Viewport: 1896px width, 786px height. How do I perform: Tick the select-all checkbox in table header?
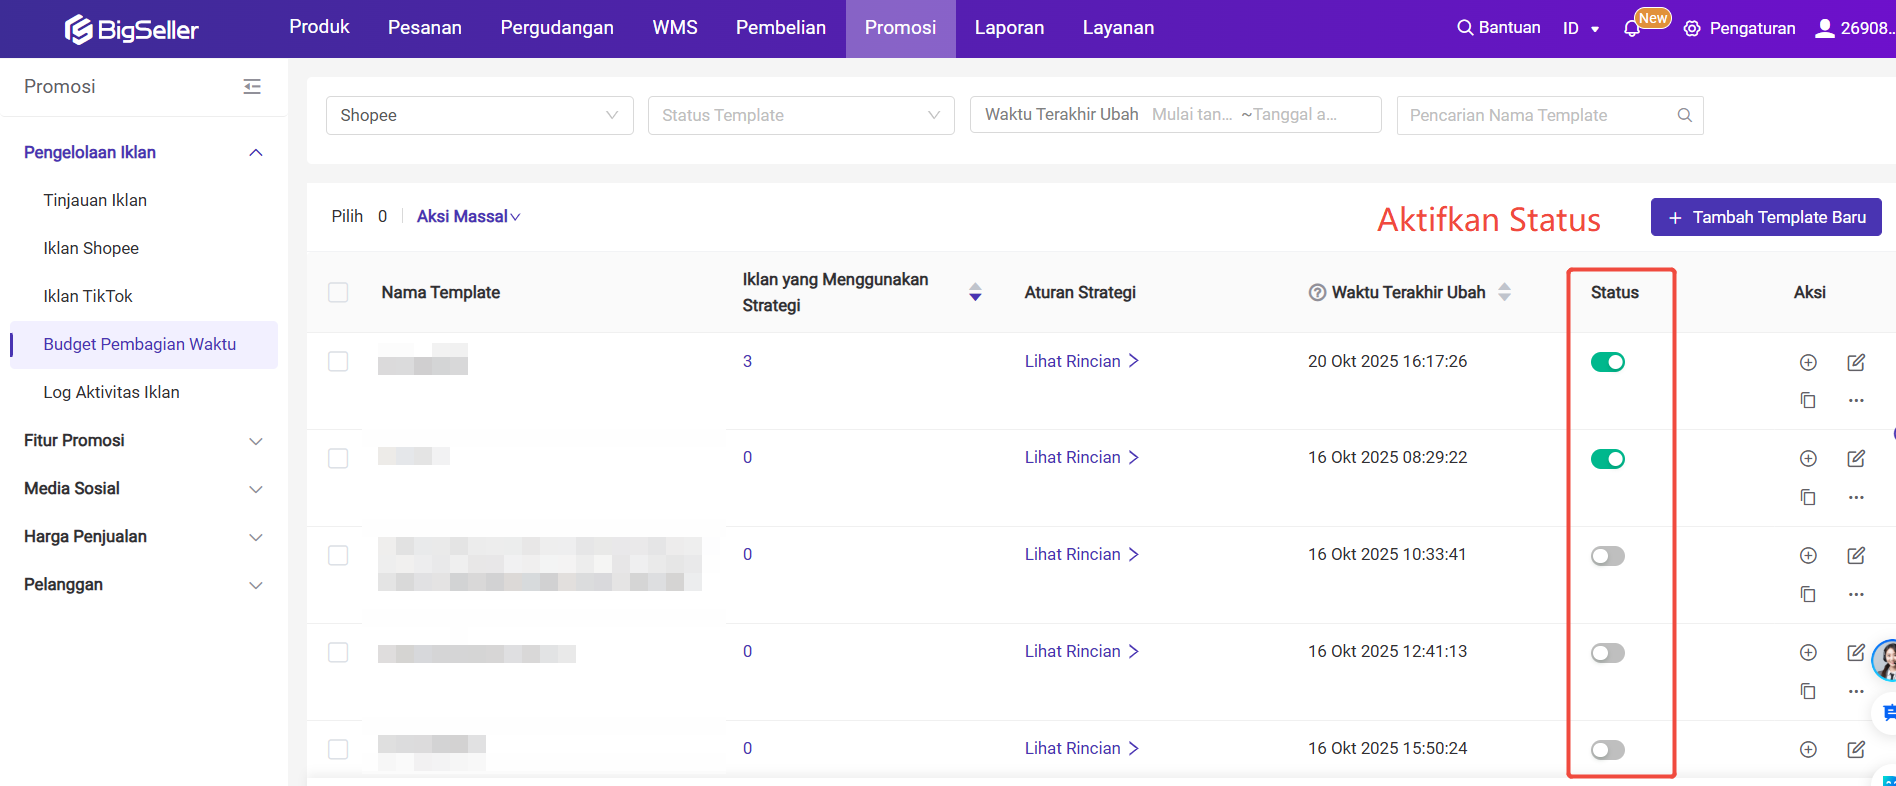coord(338,292)
